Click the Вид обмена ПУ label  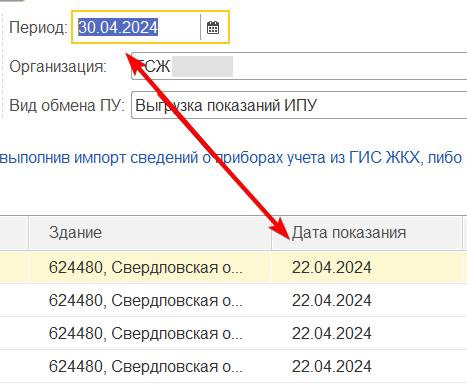tap(67, 105)
